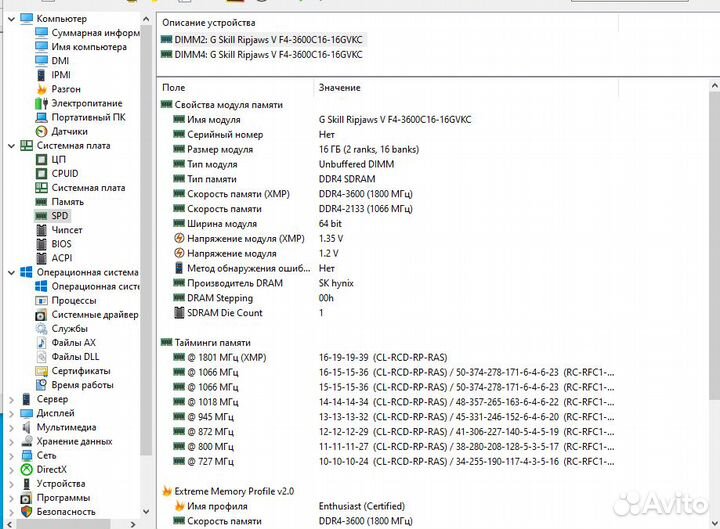Collapse the Компьютер tree node

(11, 19)
